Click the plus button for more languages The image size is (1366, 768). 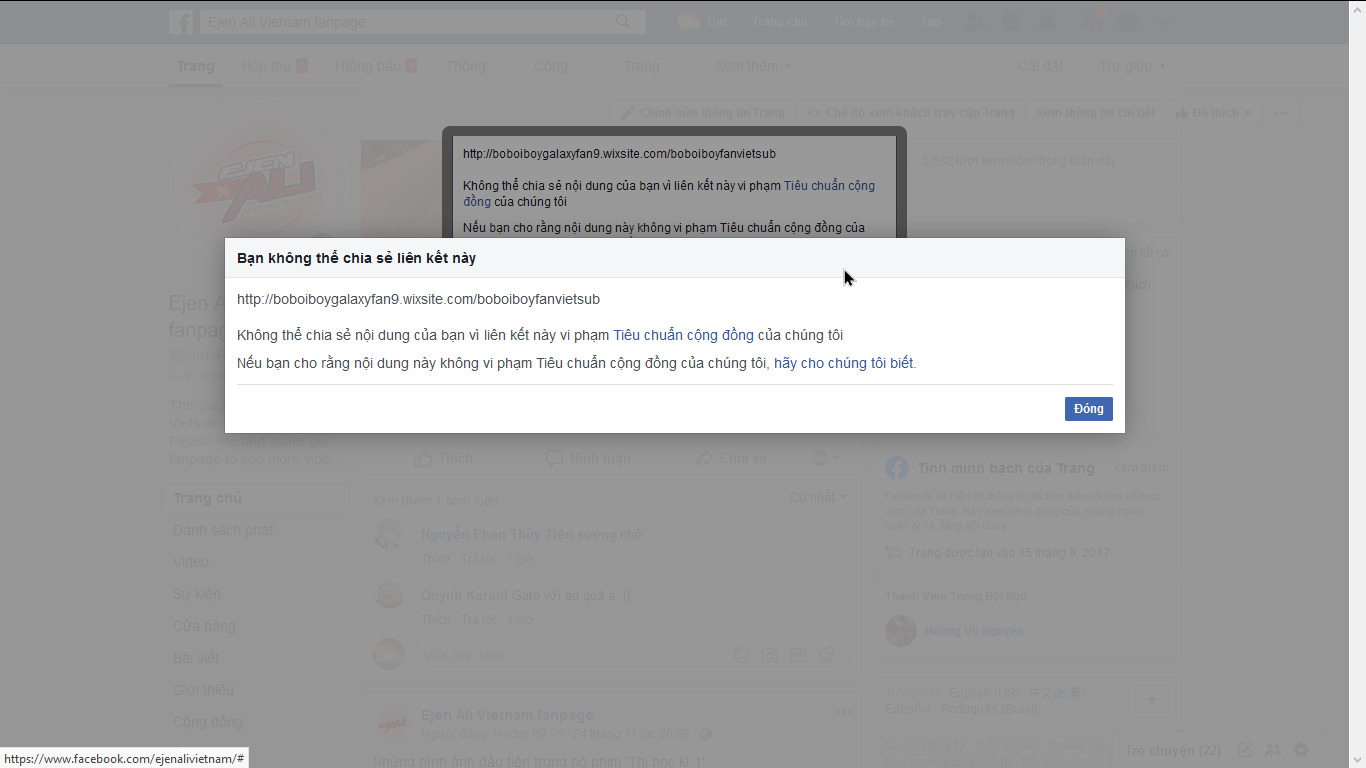click(x=1151, y=699)
